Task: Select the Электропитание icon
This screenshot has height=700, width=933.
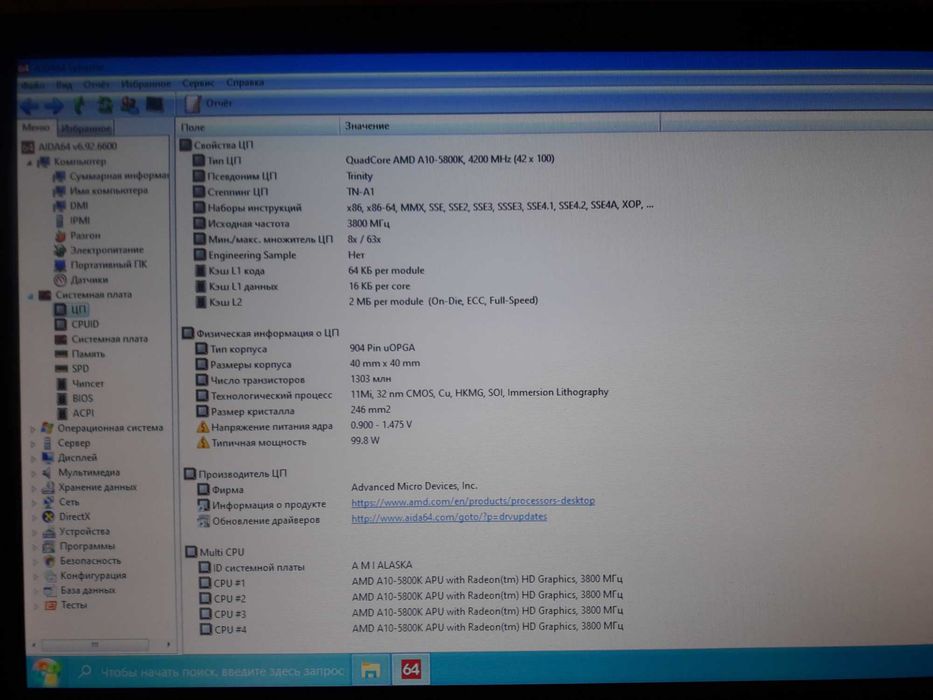Action: point(60,251)
